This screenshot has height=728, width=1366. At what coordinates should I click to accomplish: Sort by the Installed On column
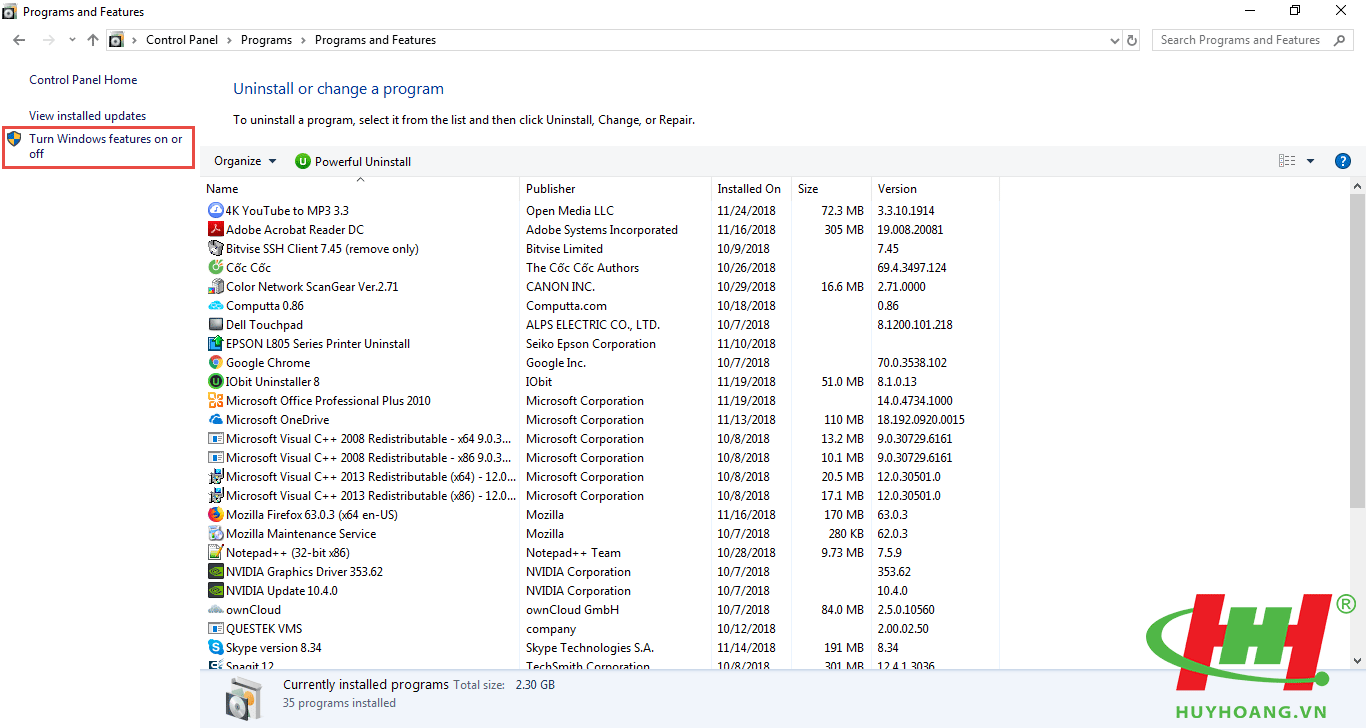click(751, 188)
